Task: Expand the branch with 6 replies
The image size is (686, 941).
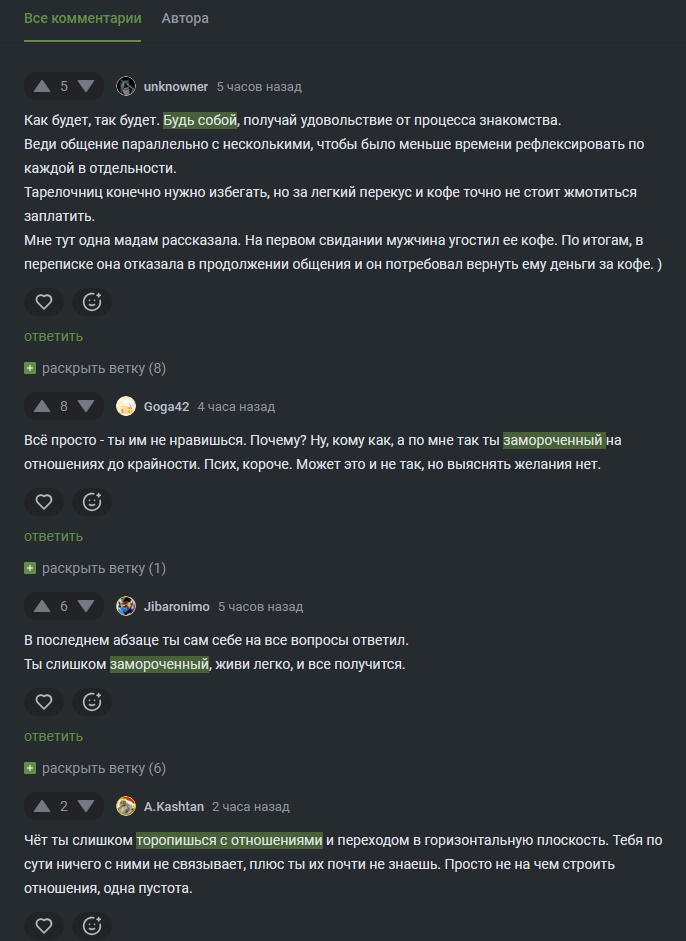Action: 95,768
